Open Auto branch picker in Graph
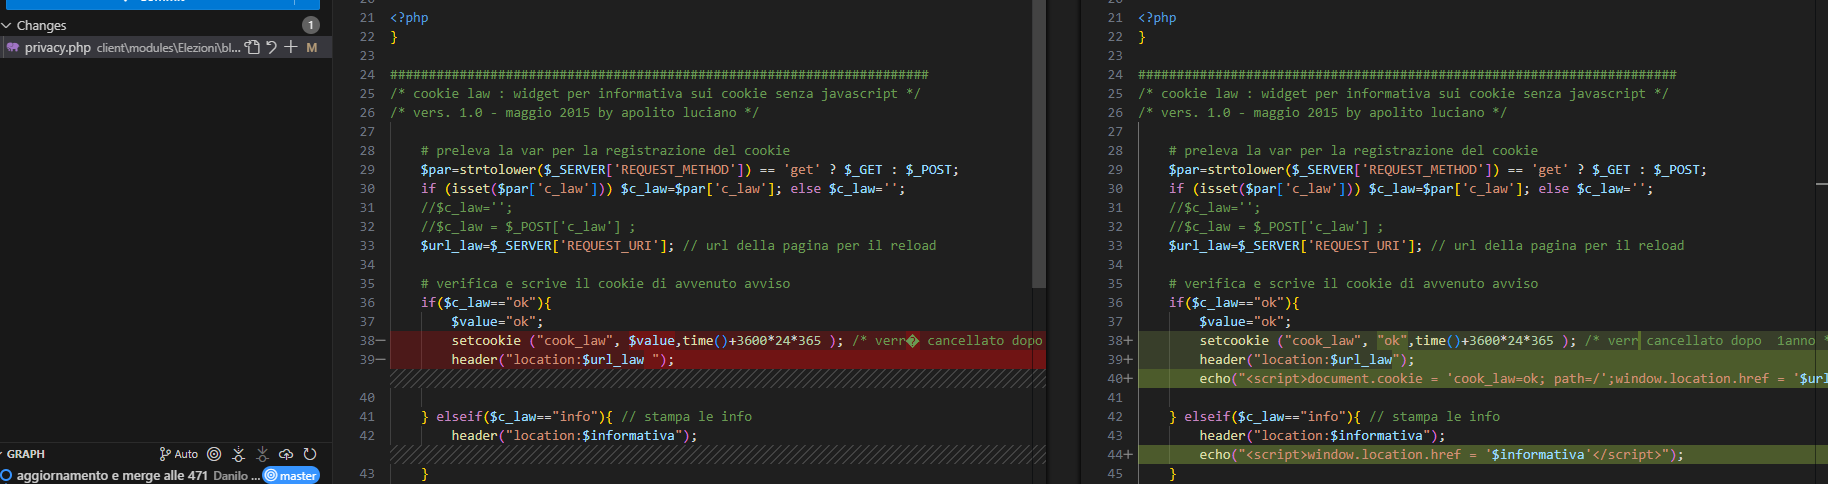The image size is (1828, 484). click(x=179, y=454)
